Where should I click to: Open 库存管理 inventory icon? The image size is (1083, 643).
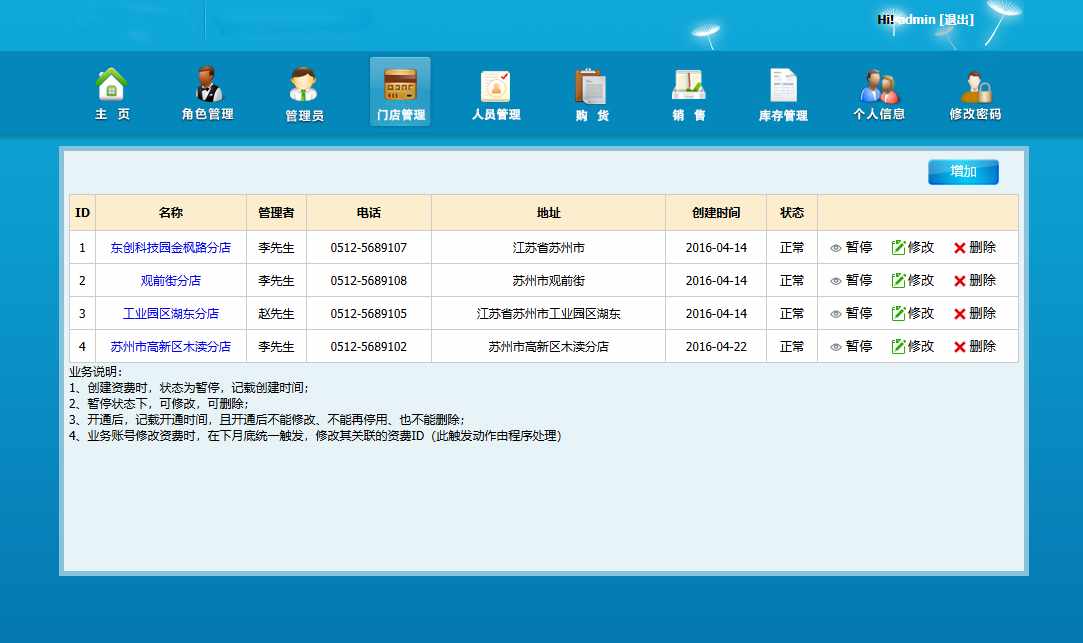[x=783, y=93]
